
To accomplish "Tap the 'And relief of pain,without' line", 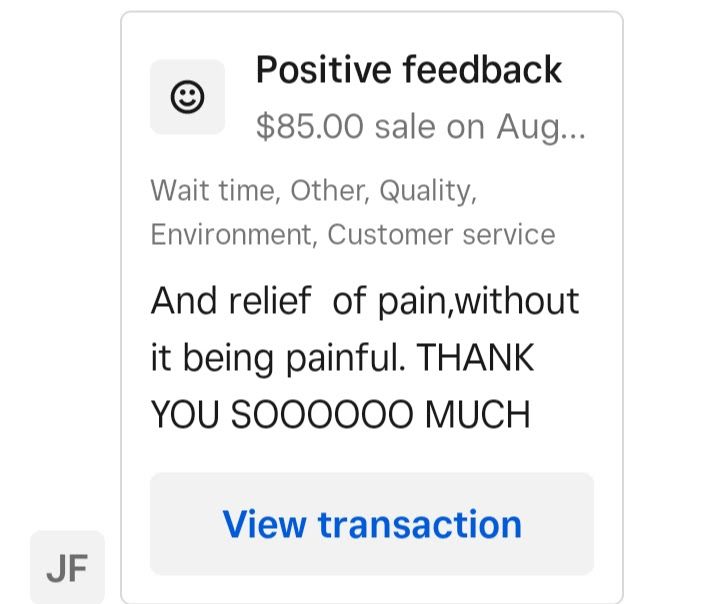I will click(x=365, y=301).
